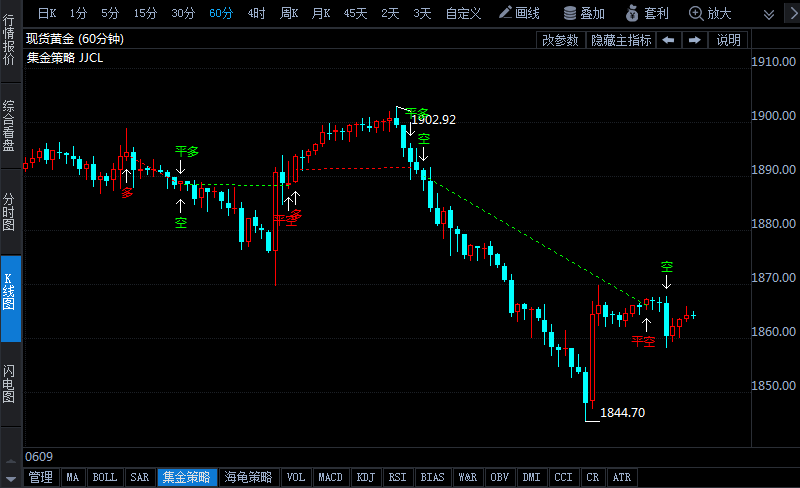Switch to 日K period
This screenshot has width=800, height=488.
point(47,13)
